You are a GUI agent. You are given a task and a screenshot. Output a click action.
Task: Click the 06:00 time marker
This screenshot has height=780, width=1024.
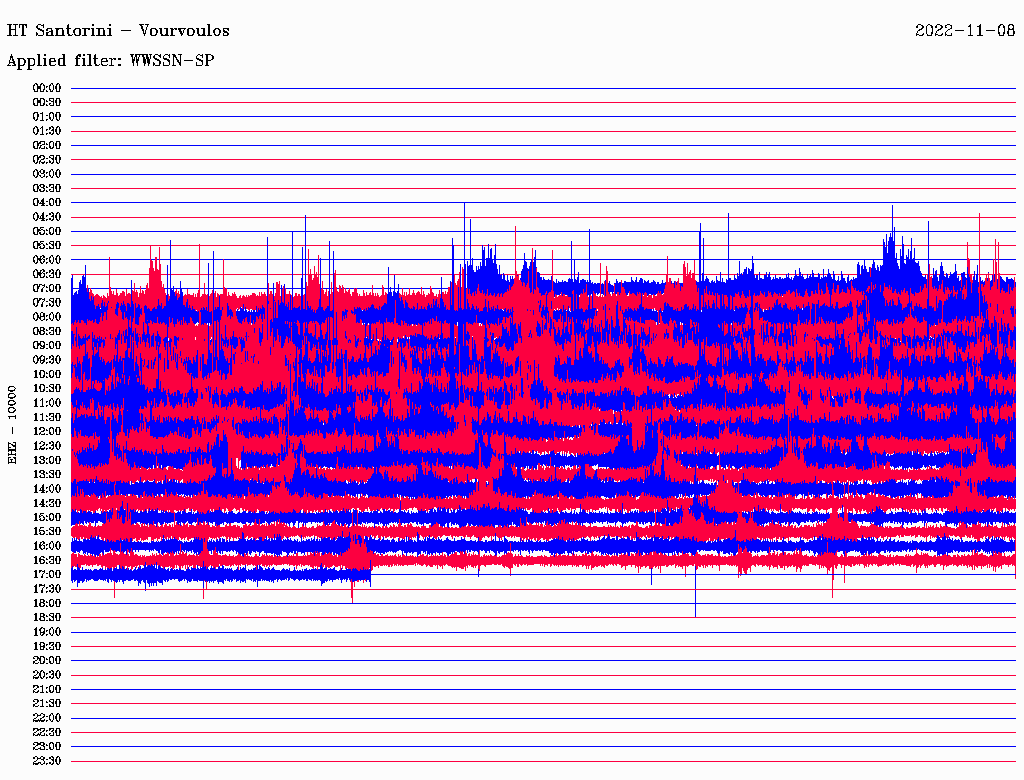(x=47, y=260)
